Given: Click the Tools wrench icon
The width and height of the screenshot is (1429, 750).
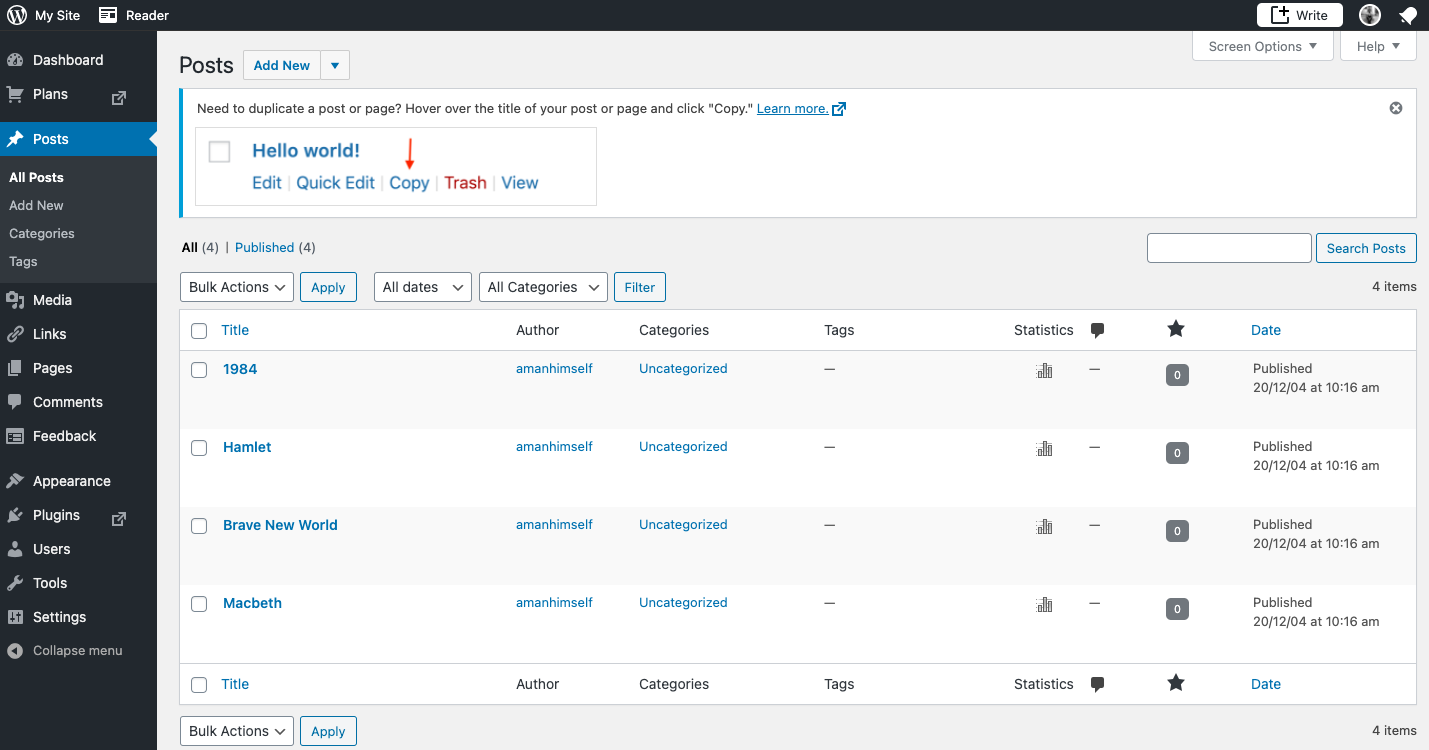Looking at the screenshot, I should (15, 583).
